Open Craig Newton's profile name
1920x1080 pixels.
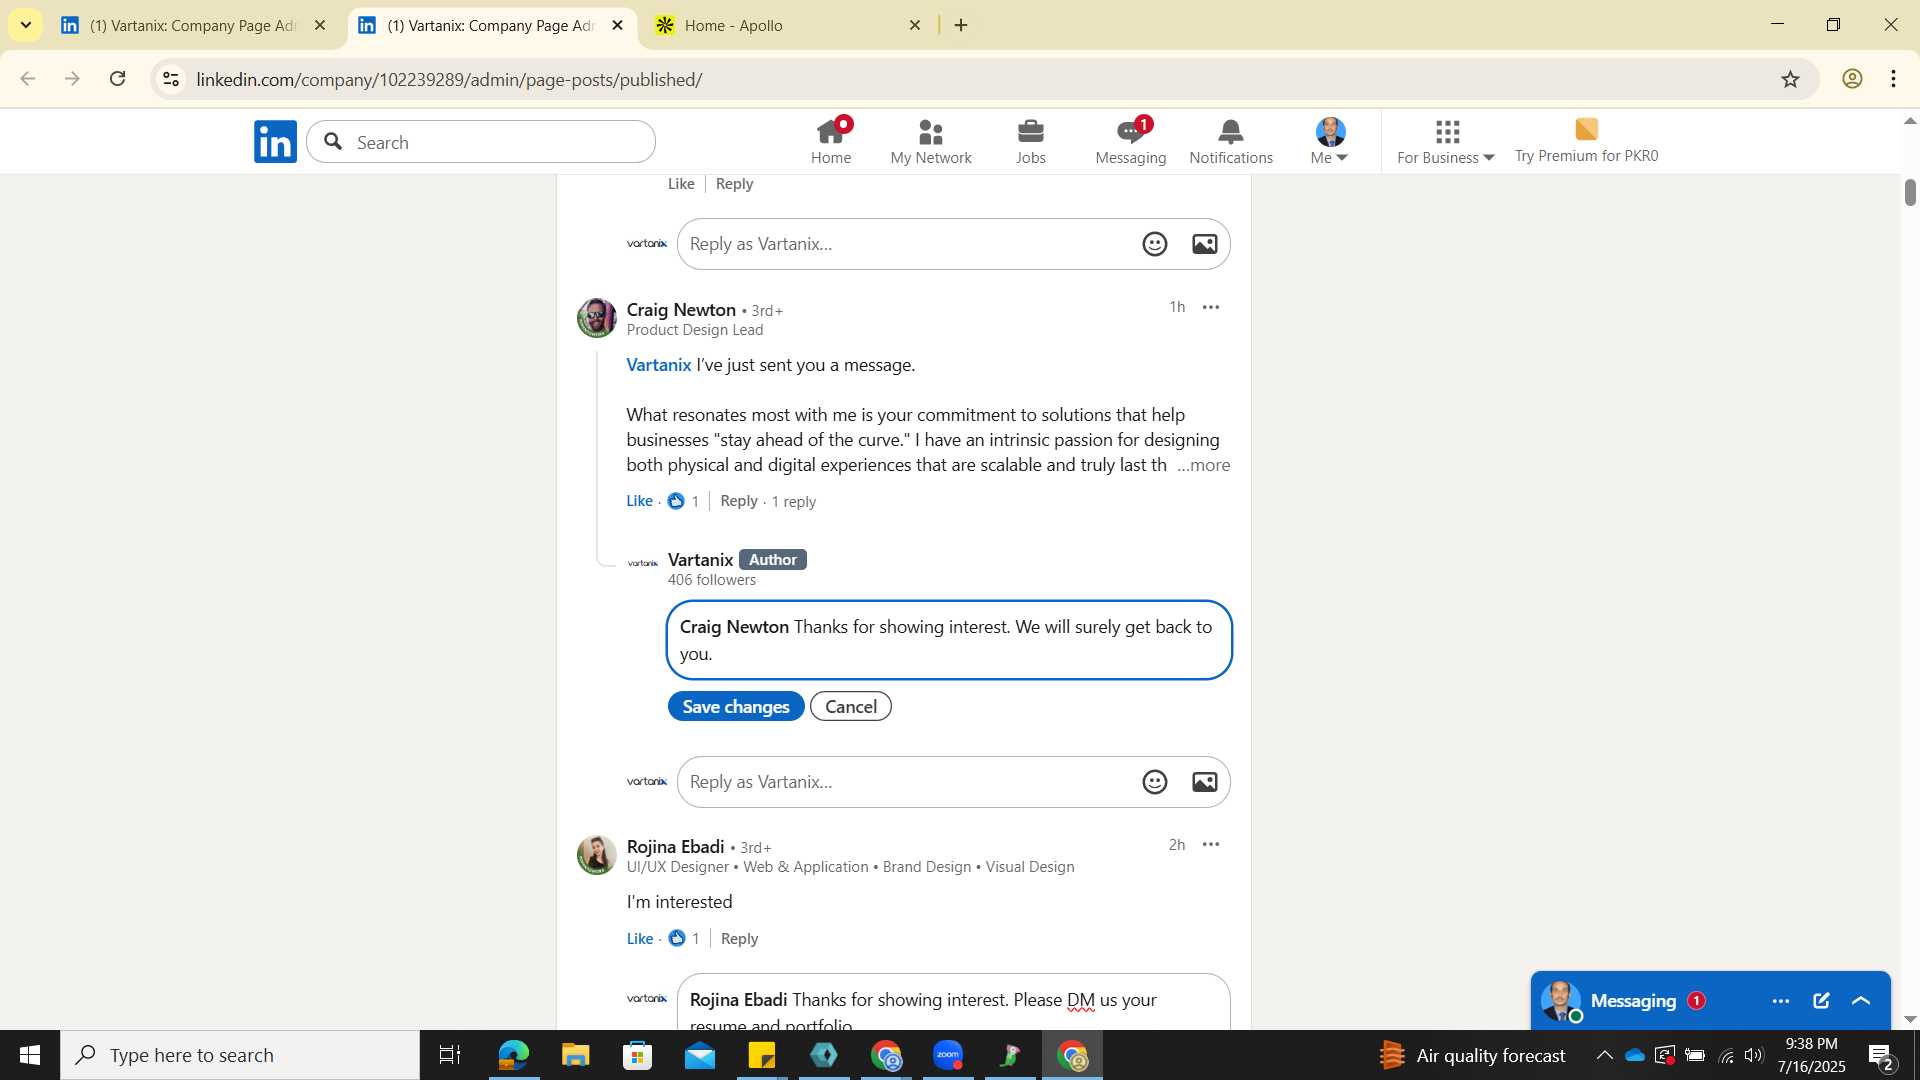pos(681,310)
